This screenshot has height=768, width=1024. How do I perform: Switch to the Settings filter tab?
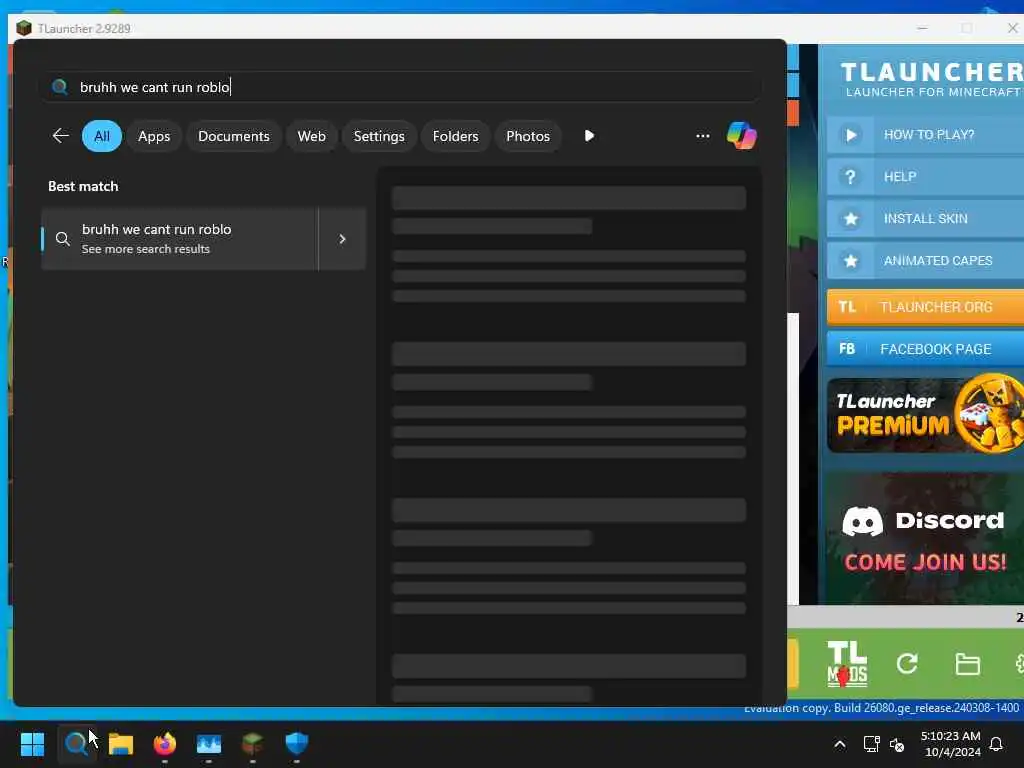379,136
